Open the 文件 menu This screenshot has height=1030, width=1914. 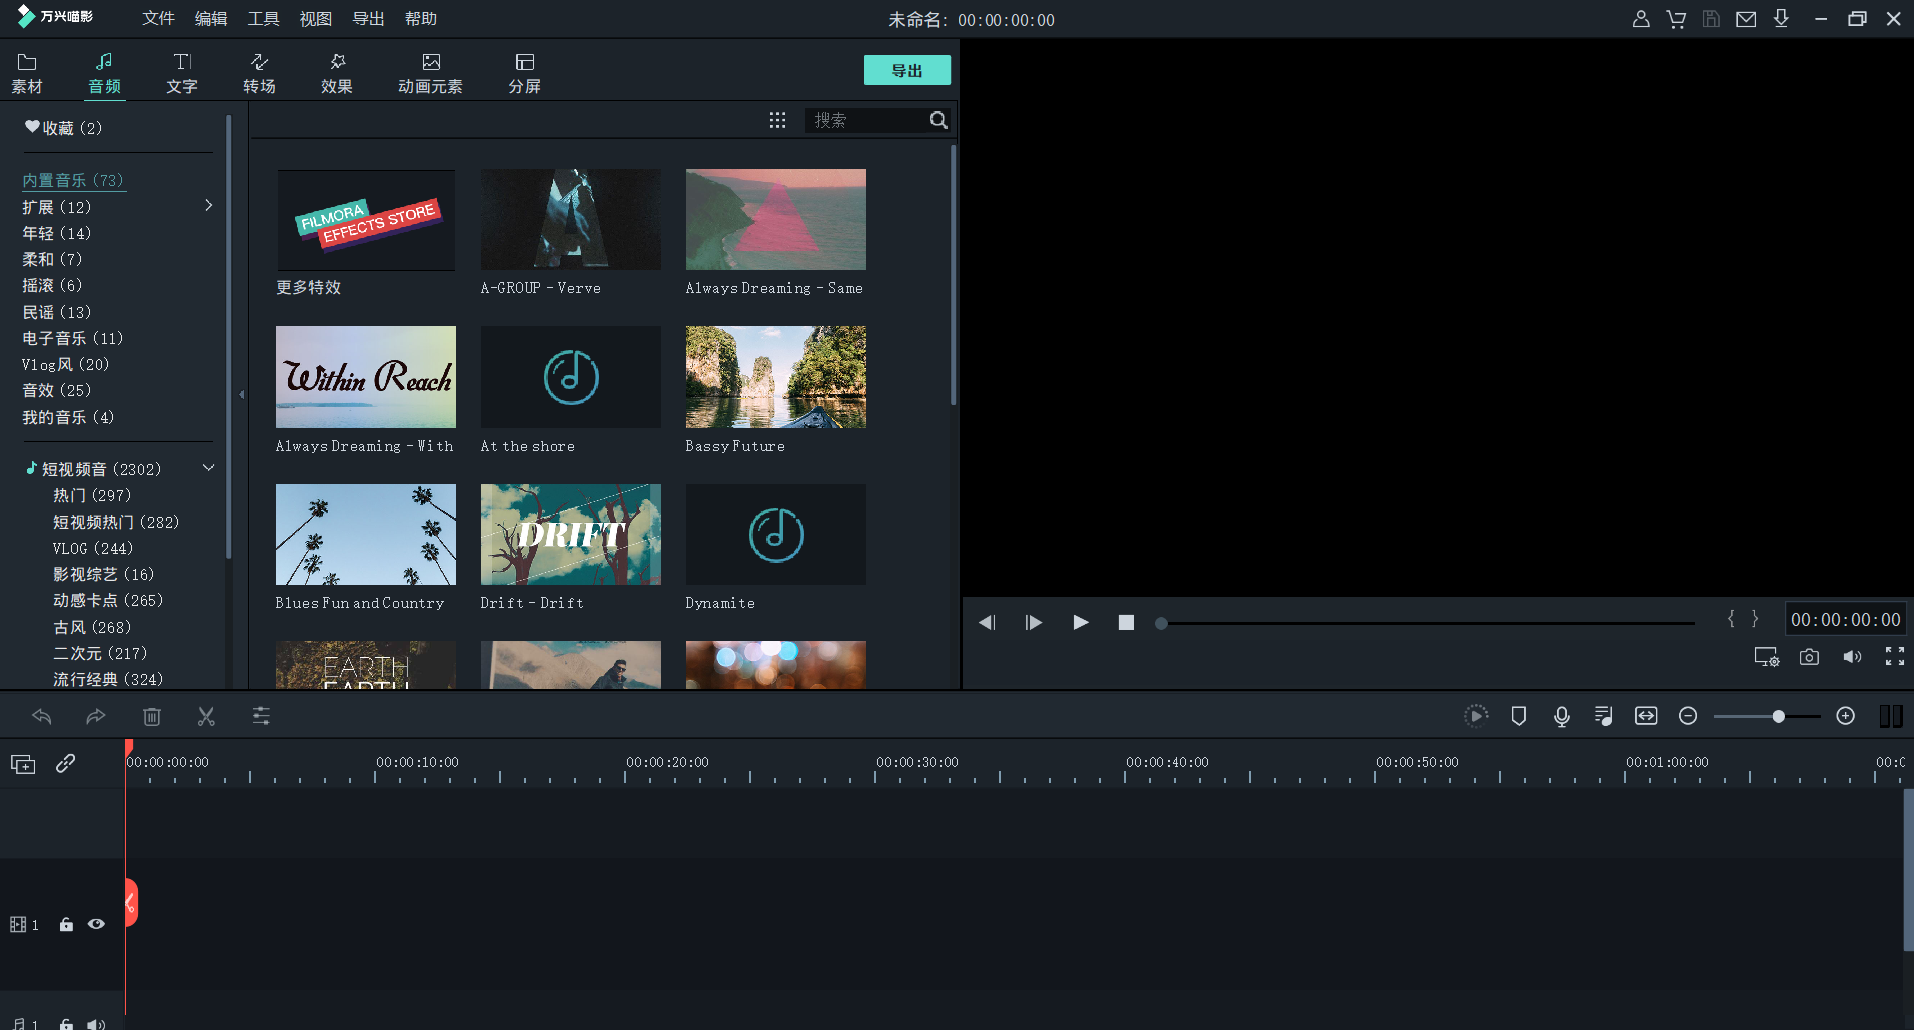point(158,19)
